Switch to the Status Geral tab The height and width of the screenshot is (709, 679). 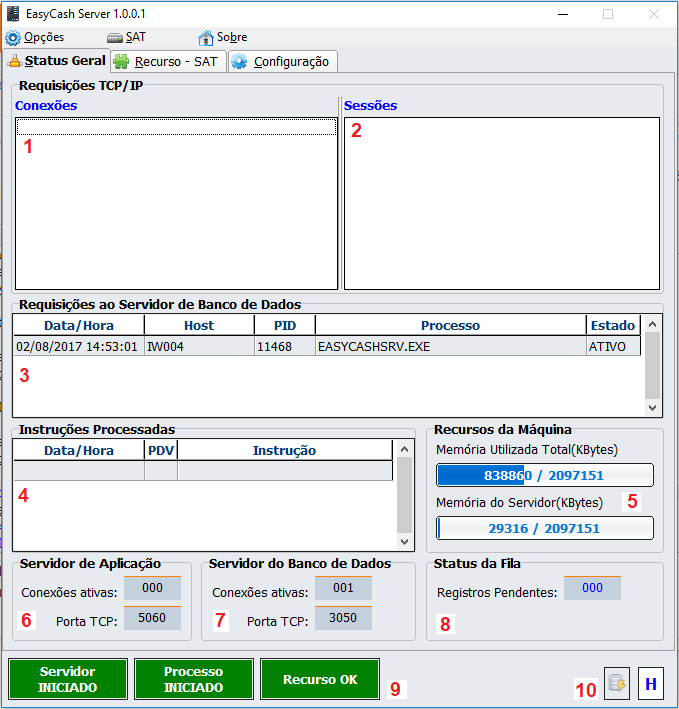pyautogui.click(x=56, y=61)
